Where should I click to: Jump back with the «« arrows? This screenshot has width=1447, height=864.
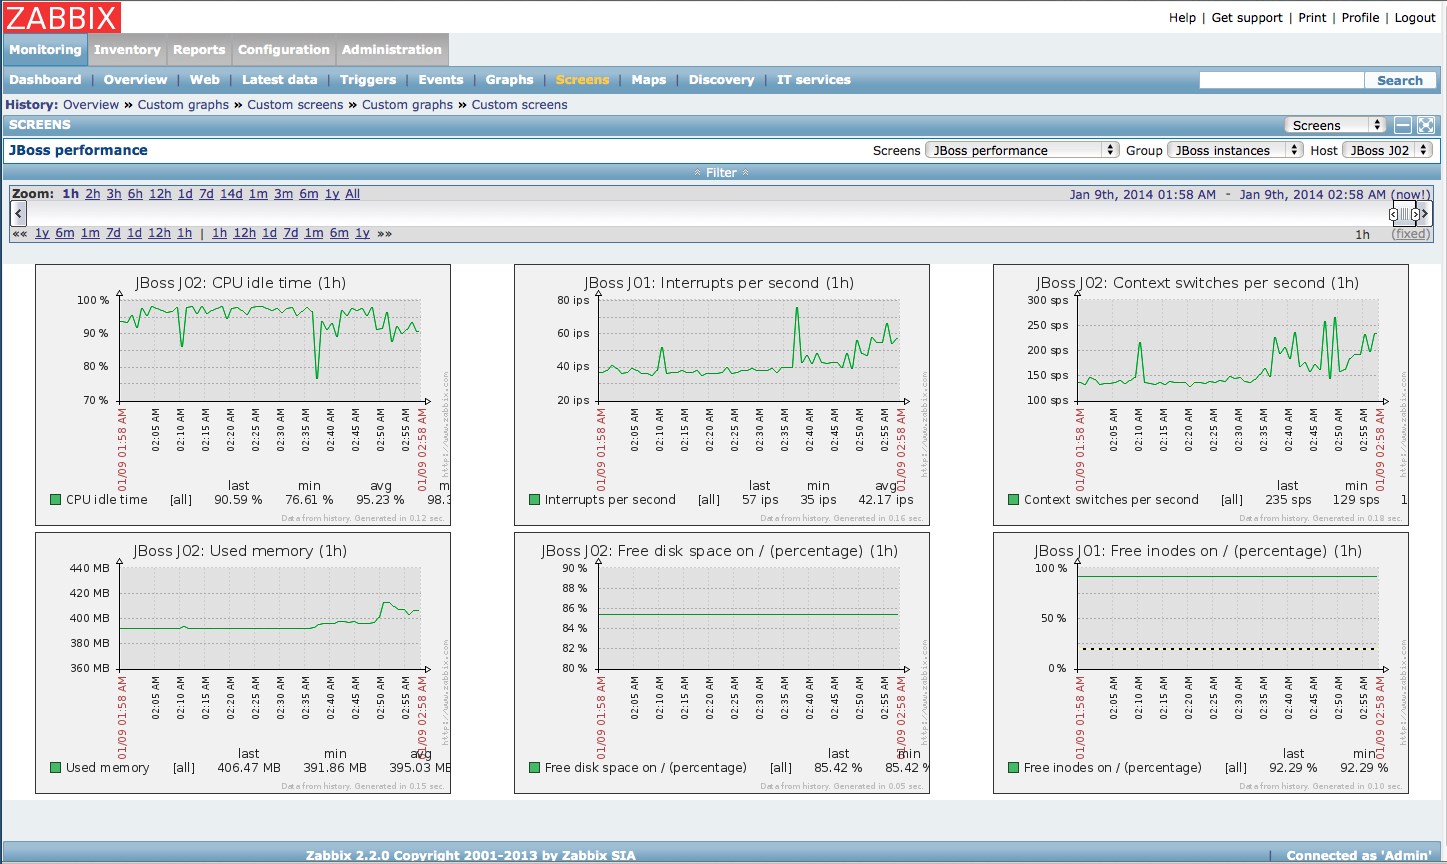tap(19, 233)
